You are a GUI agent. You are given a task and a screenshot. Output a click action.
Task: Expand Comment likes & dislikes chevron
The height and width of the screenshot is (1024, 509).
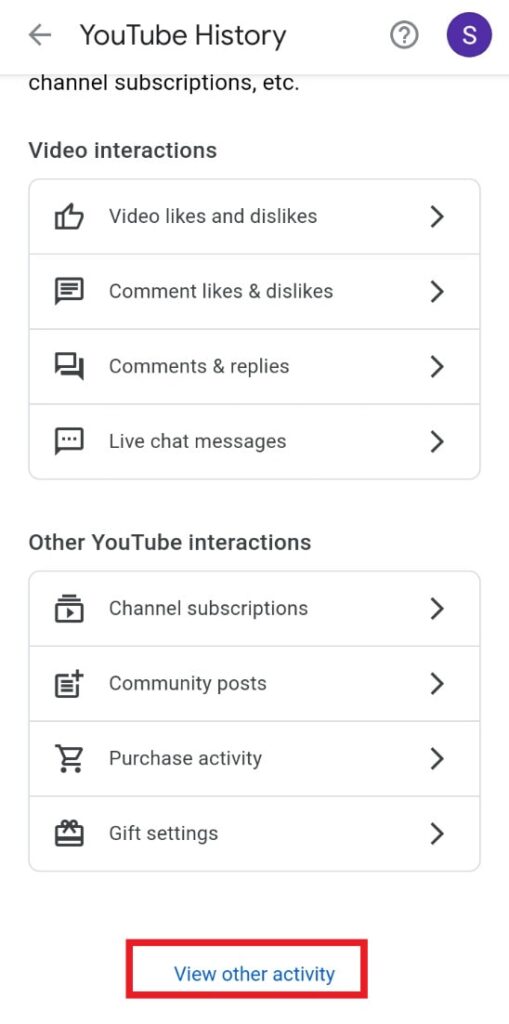point(437,291)
